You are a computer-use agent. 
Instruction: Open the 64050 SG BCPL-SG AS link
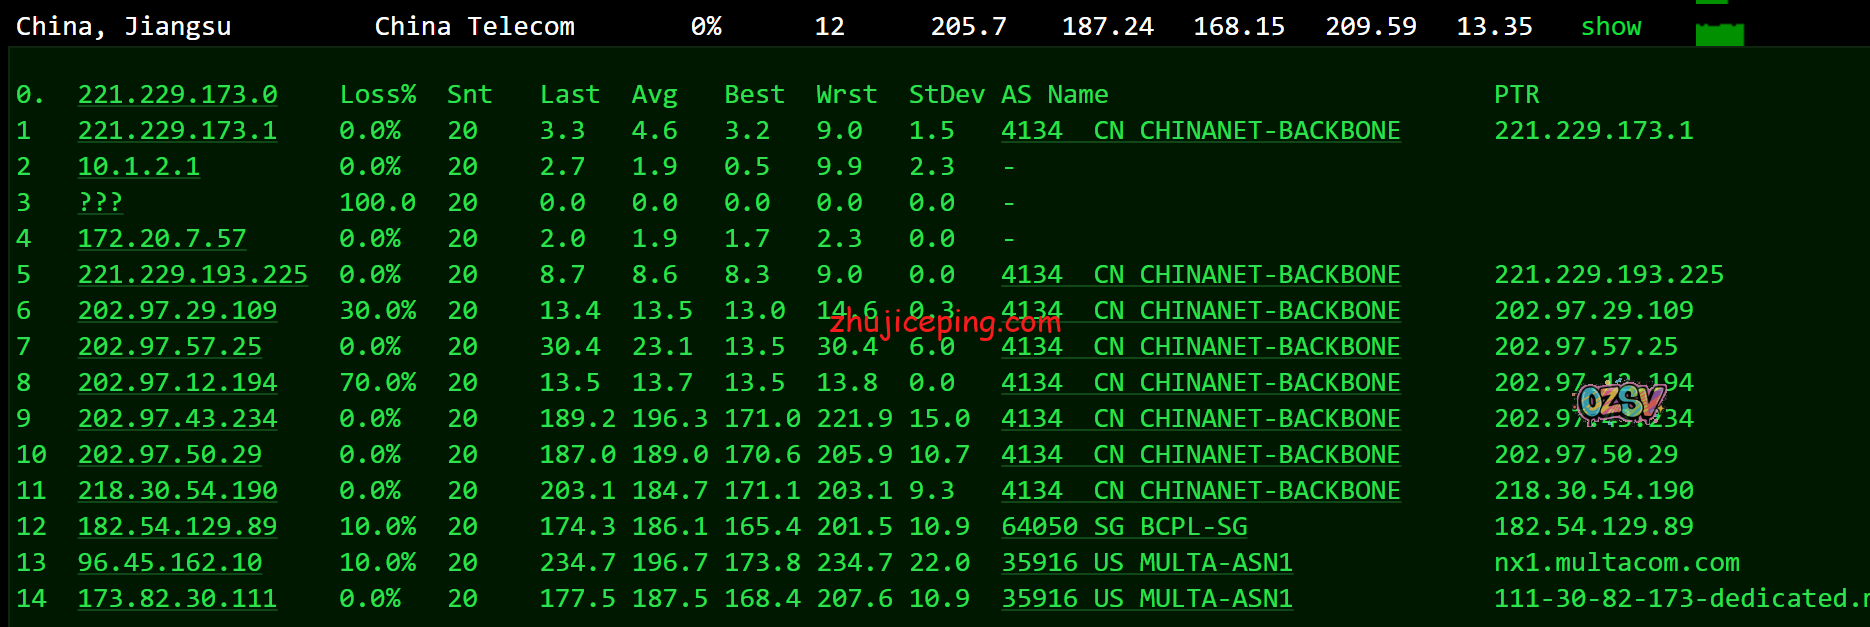coord(1124,527)
